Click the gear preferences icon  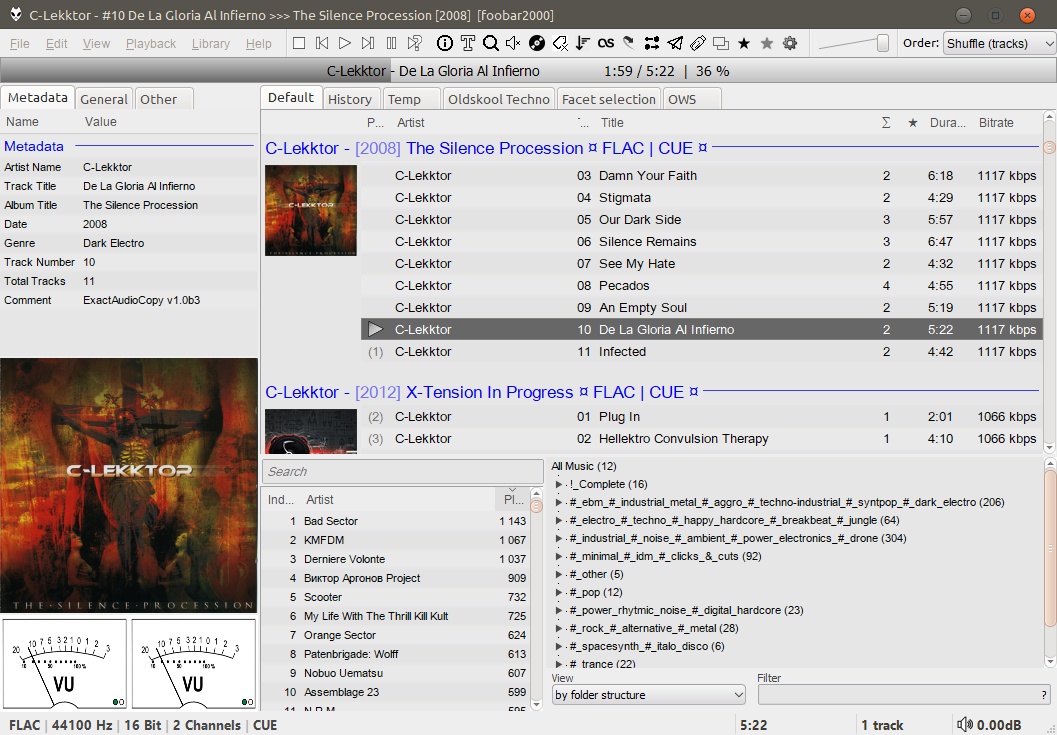pos(790,43)
